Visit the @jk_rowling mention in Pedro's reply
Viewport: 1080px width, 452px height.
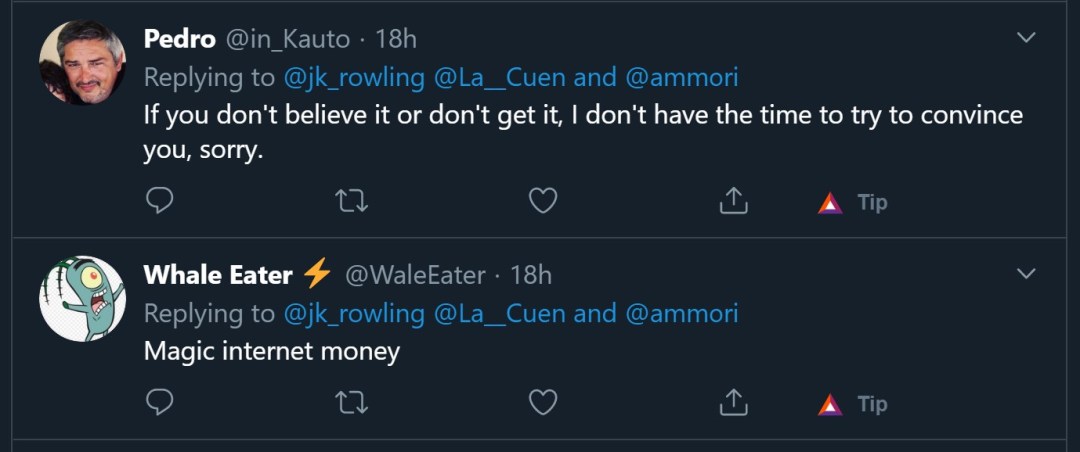tap(354, 77)
